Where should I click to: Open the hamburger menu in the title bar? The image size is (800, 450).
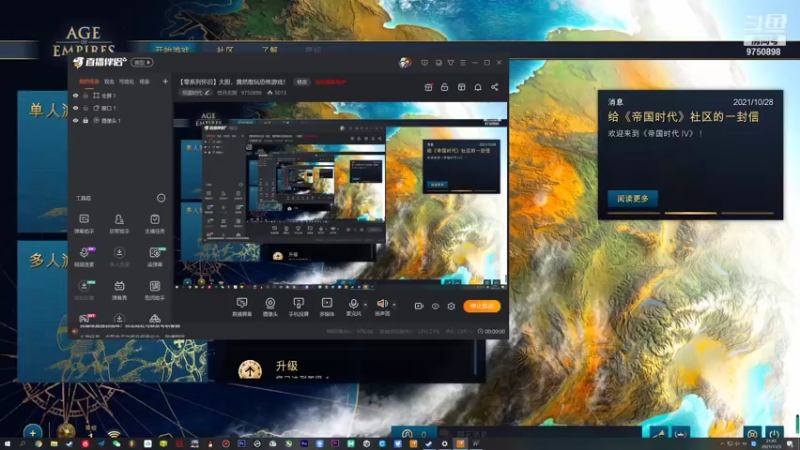pyautogui.click(x=463, y=63)
